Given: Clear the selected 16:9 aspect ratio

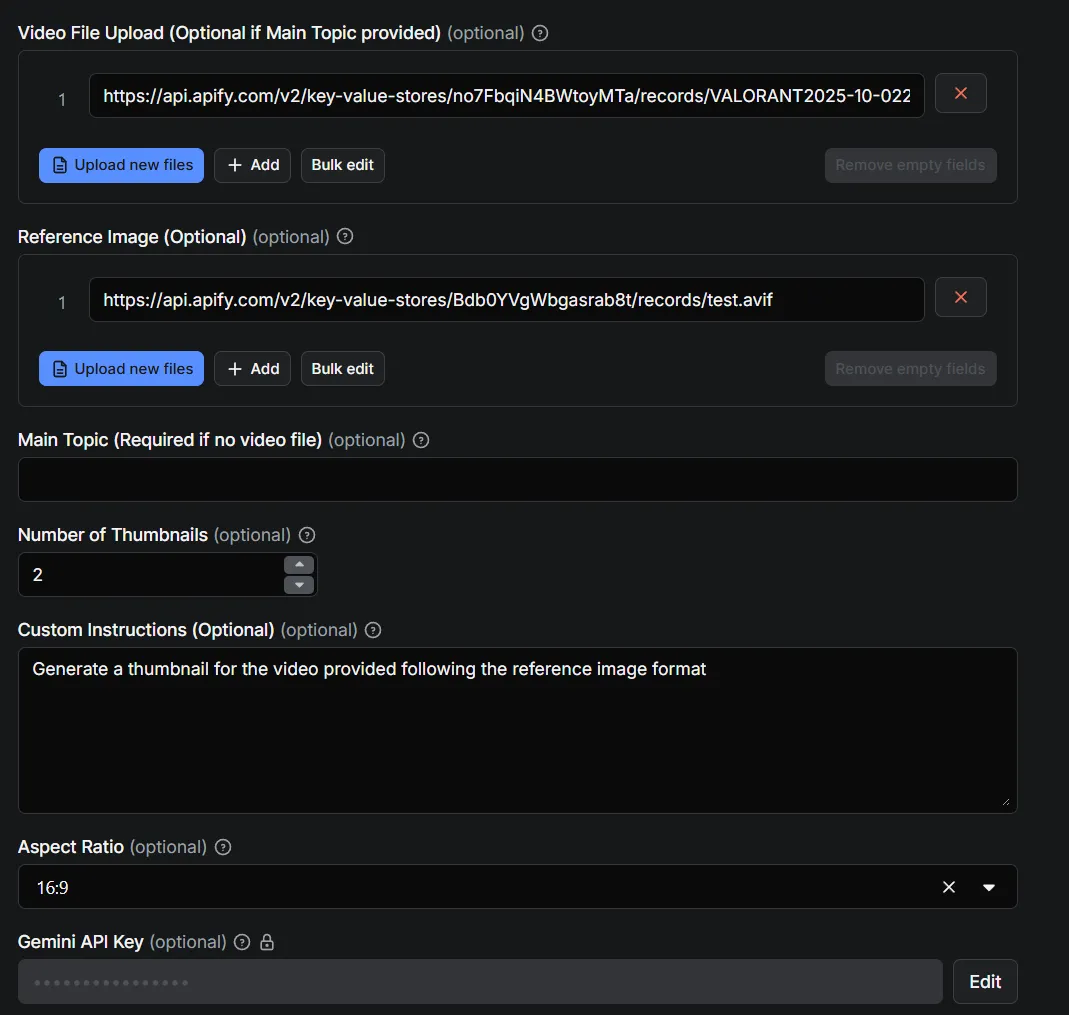Looking at the screenshot, I should [x=948, y=887].
